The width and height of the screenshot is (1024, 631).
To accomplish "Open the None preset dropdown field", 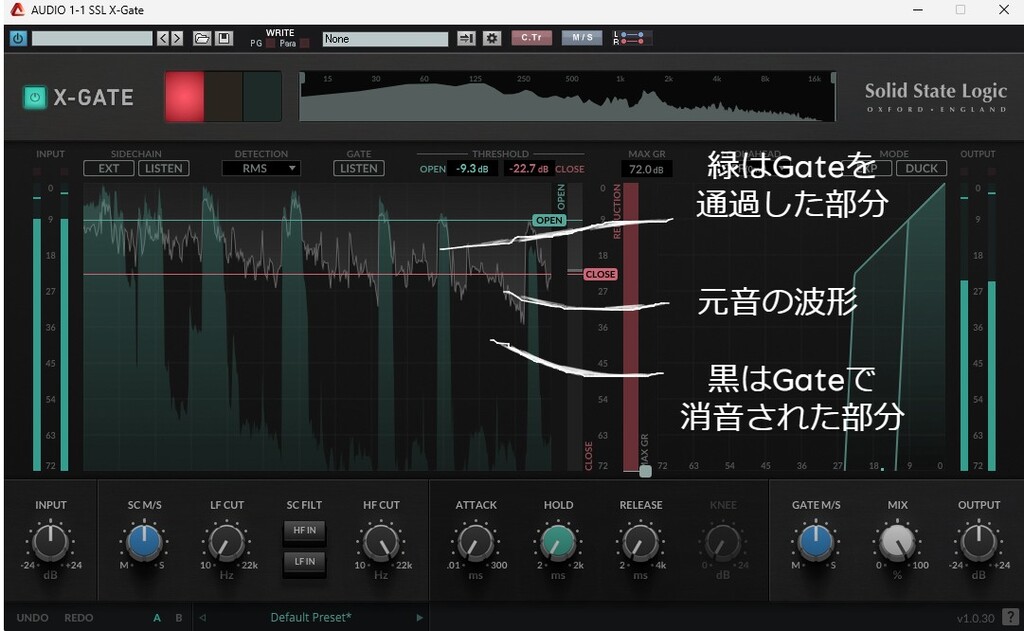I will pos(385,39).
